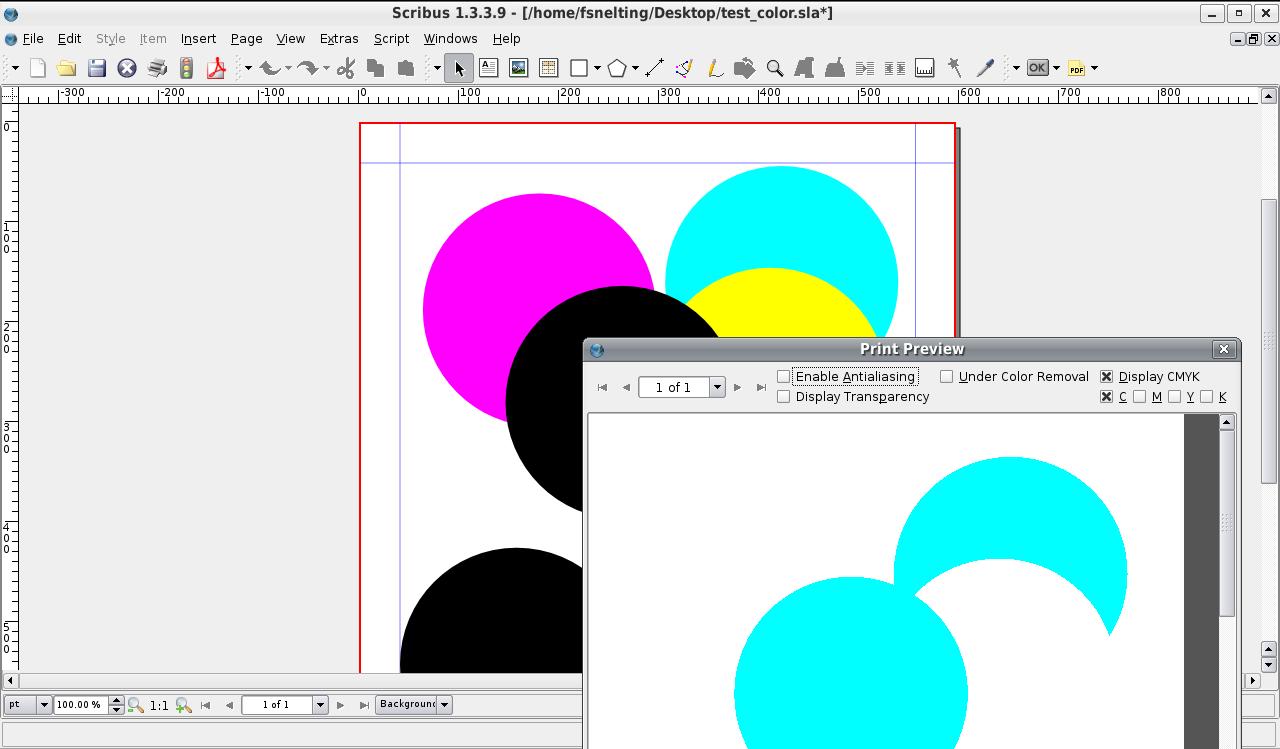Cut the selection with the scissors icon
This screenshot has height=749, width=1280.
[x=346, y=68]
